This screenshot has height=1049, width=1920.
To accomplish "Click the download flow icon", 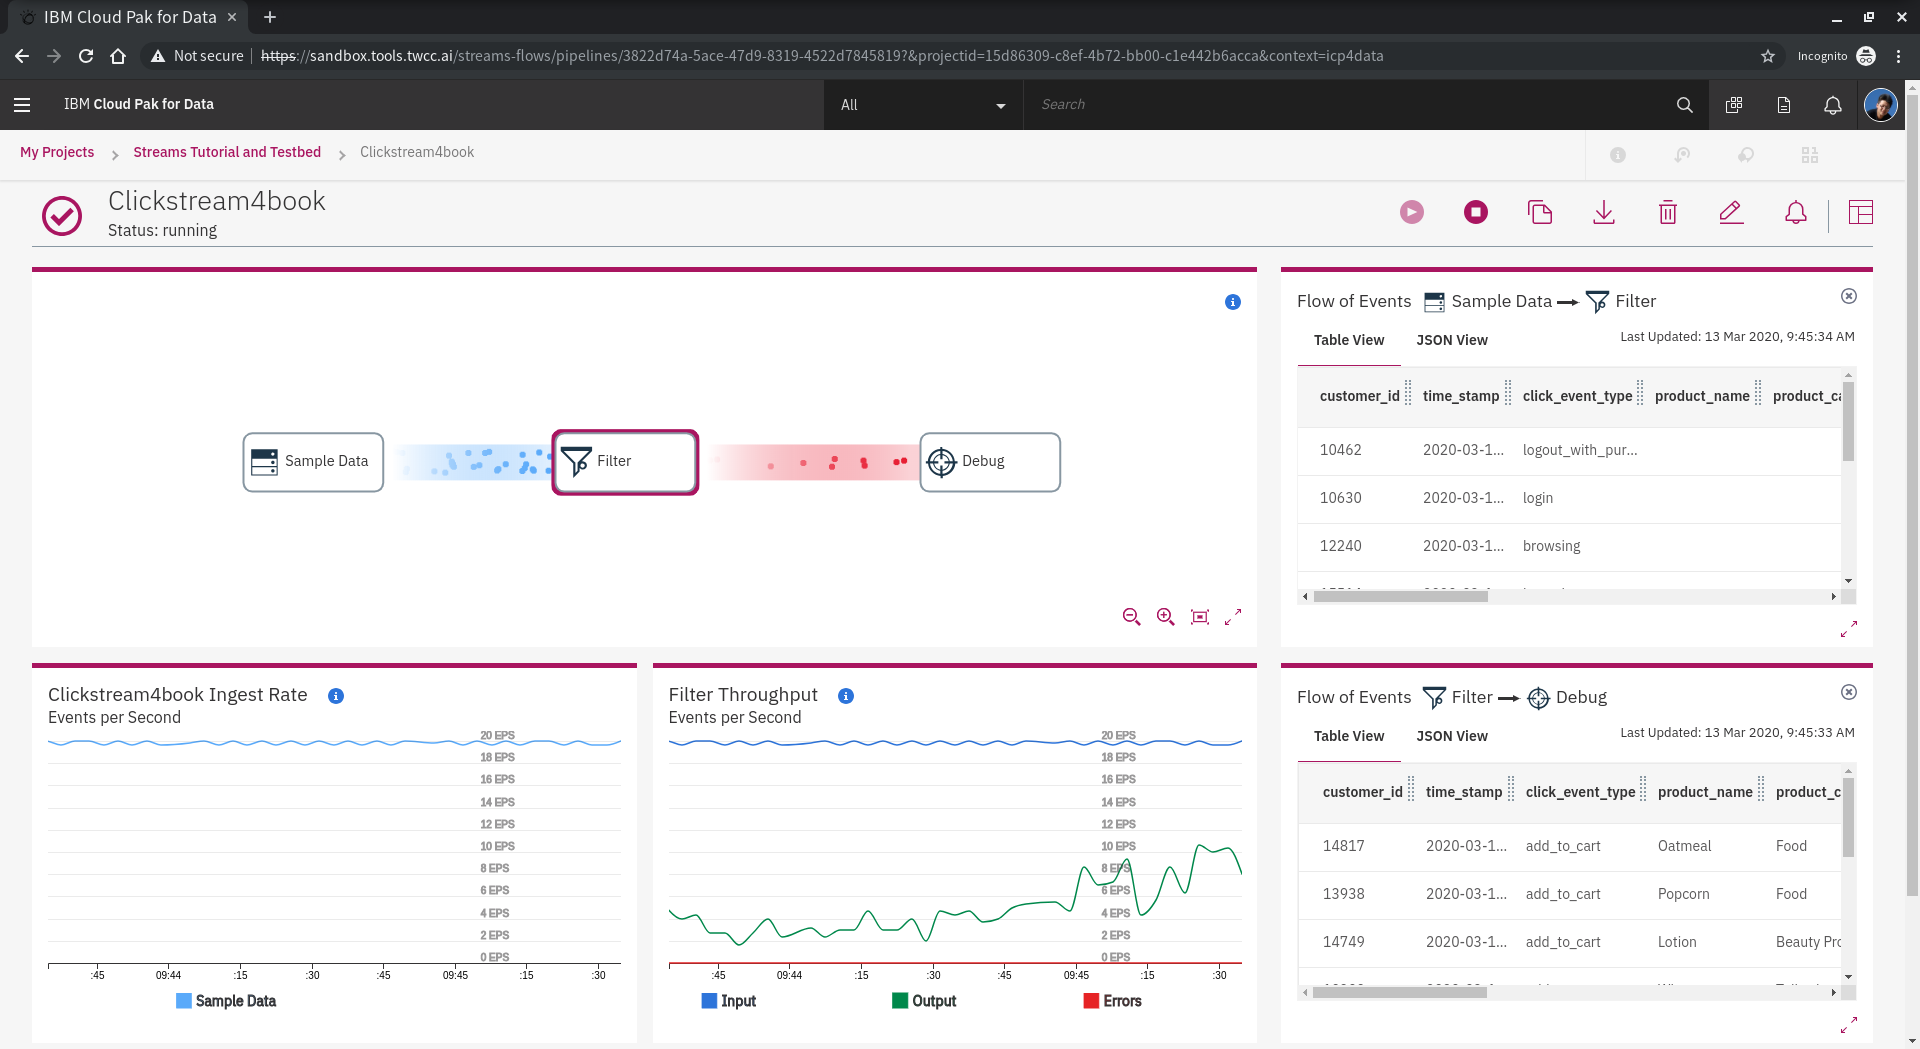I will (1604, 212).
